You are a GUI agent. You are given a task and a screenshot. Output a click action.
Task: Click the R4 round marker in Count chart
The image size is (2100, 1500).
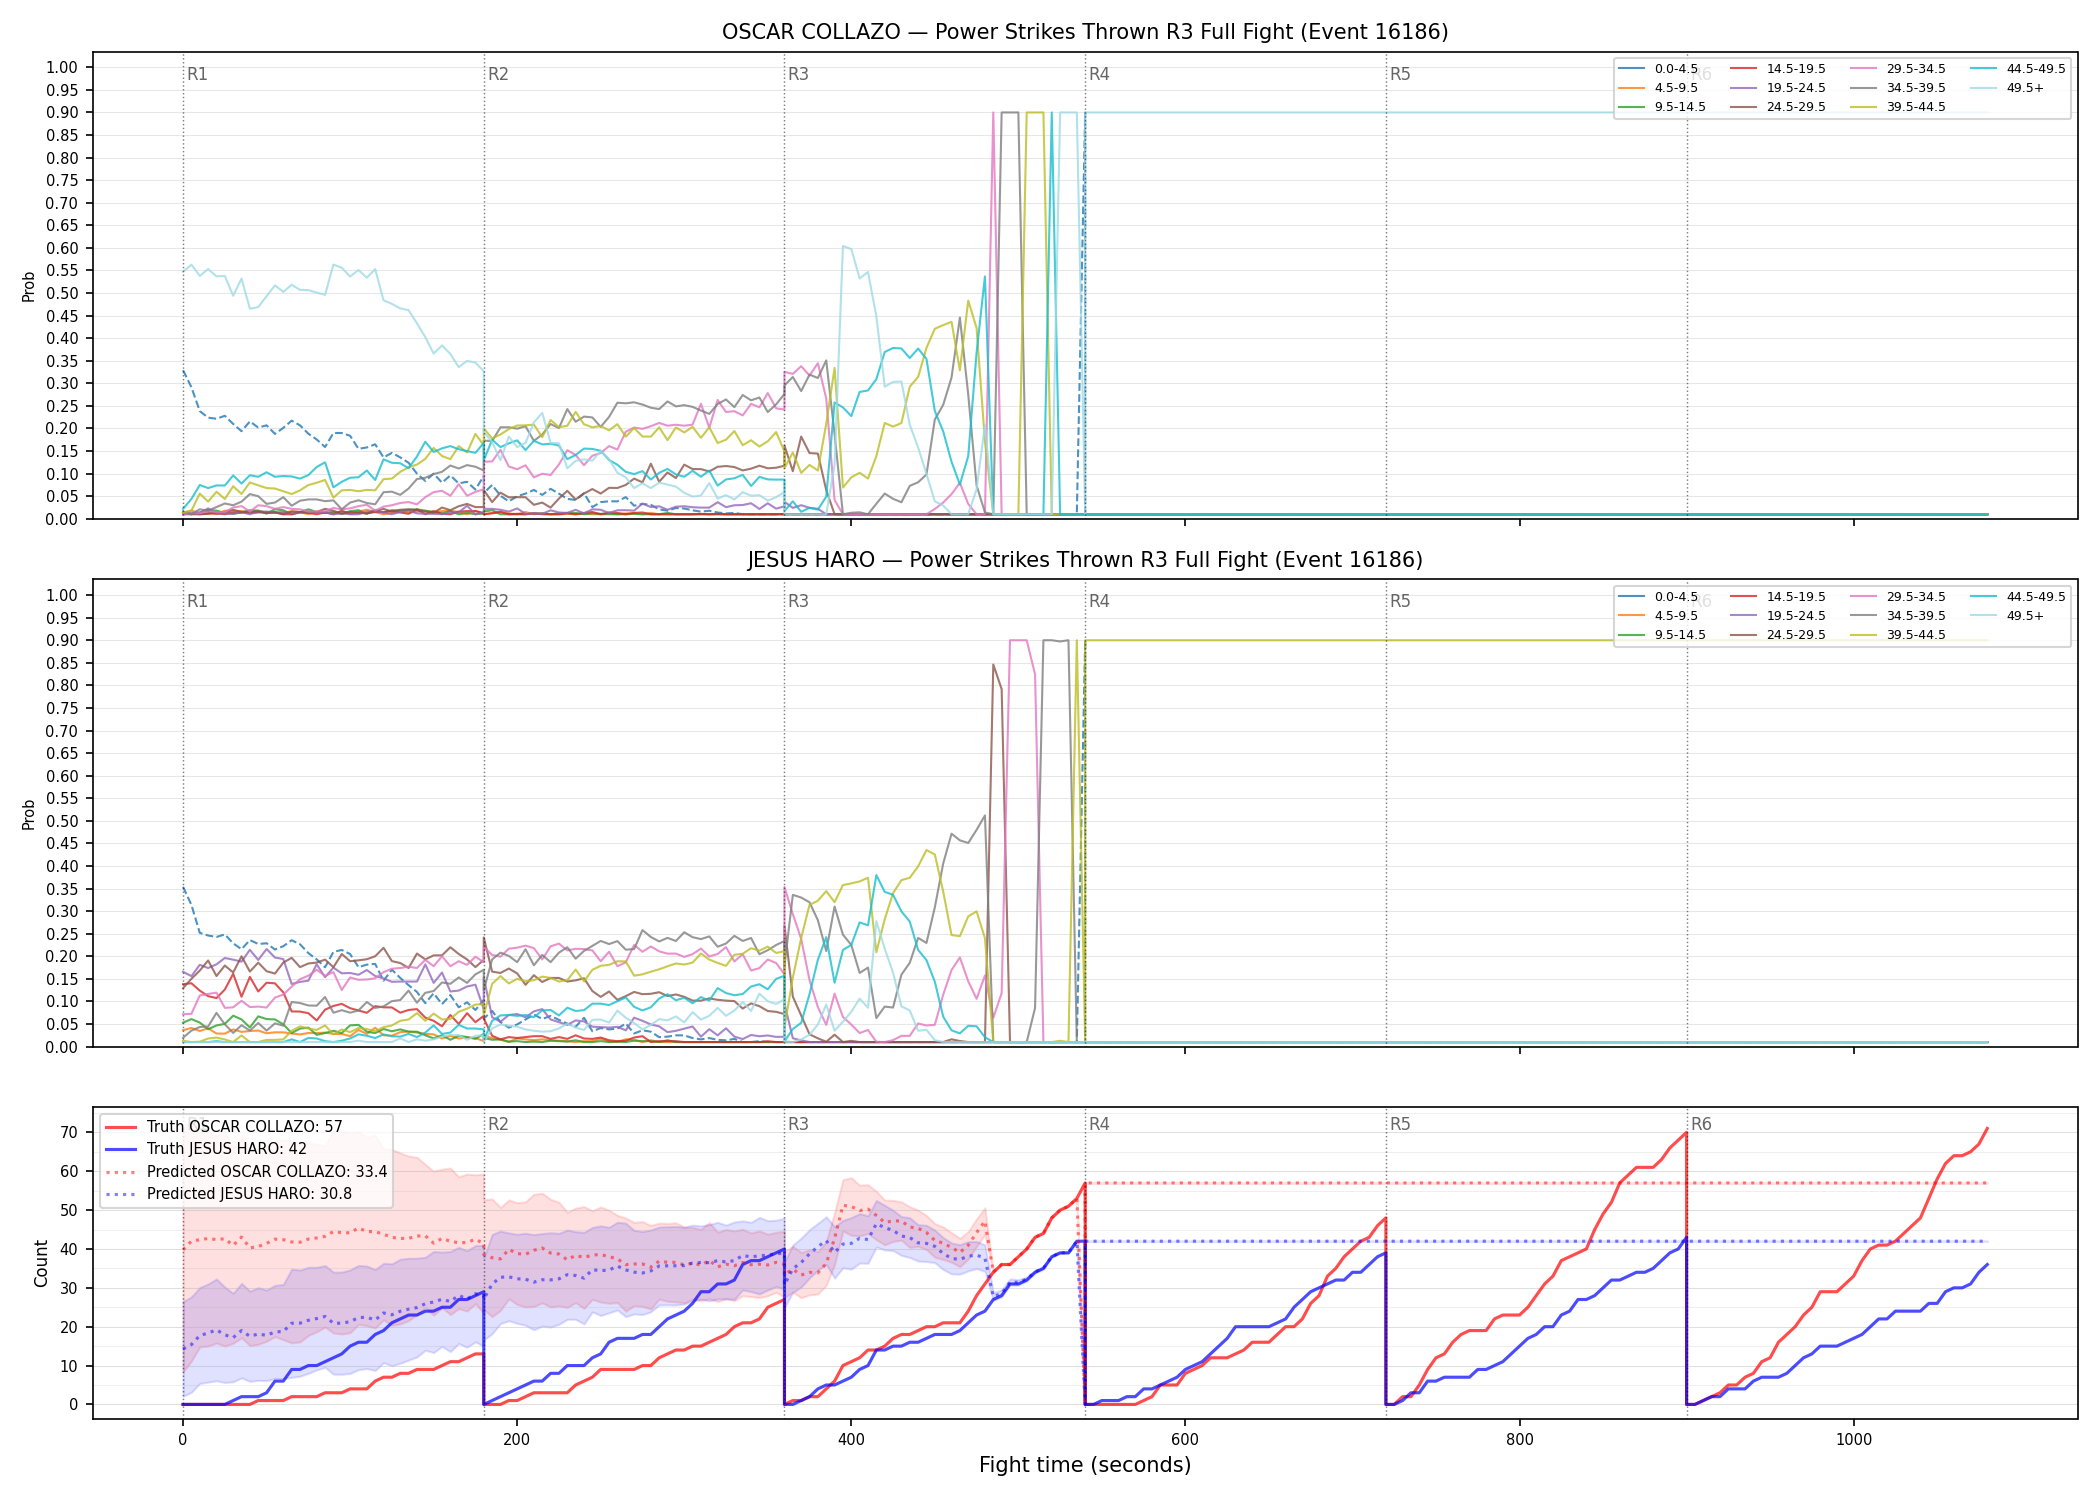coord(1099,1124)
